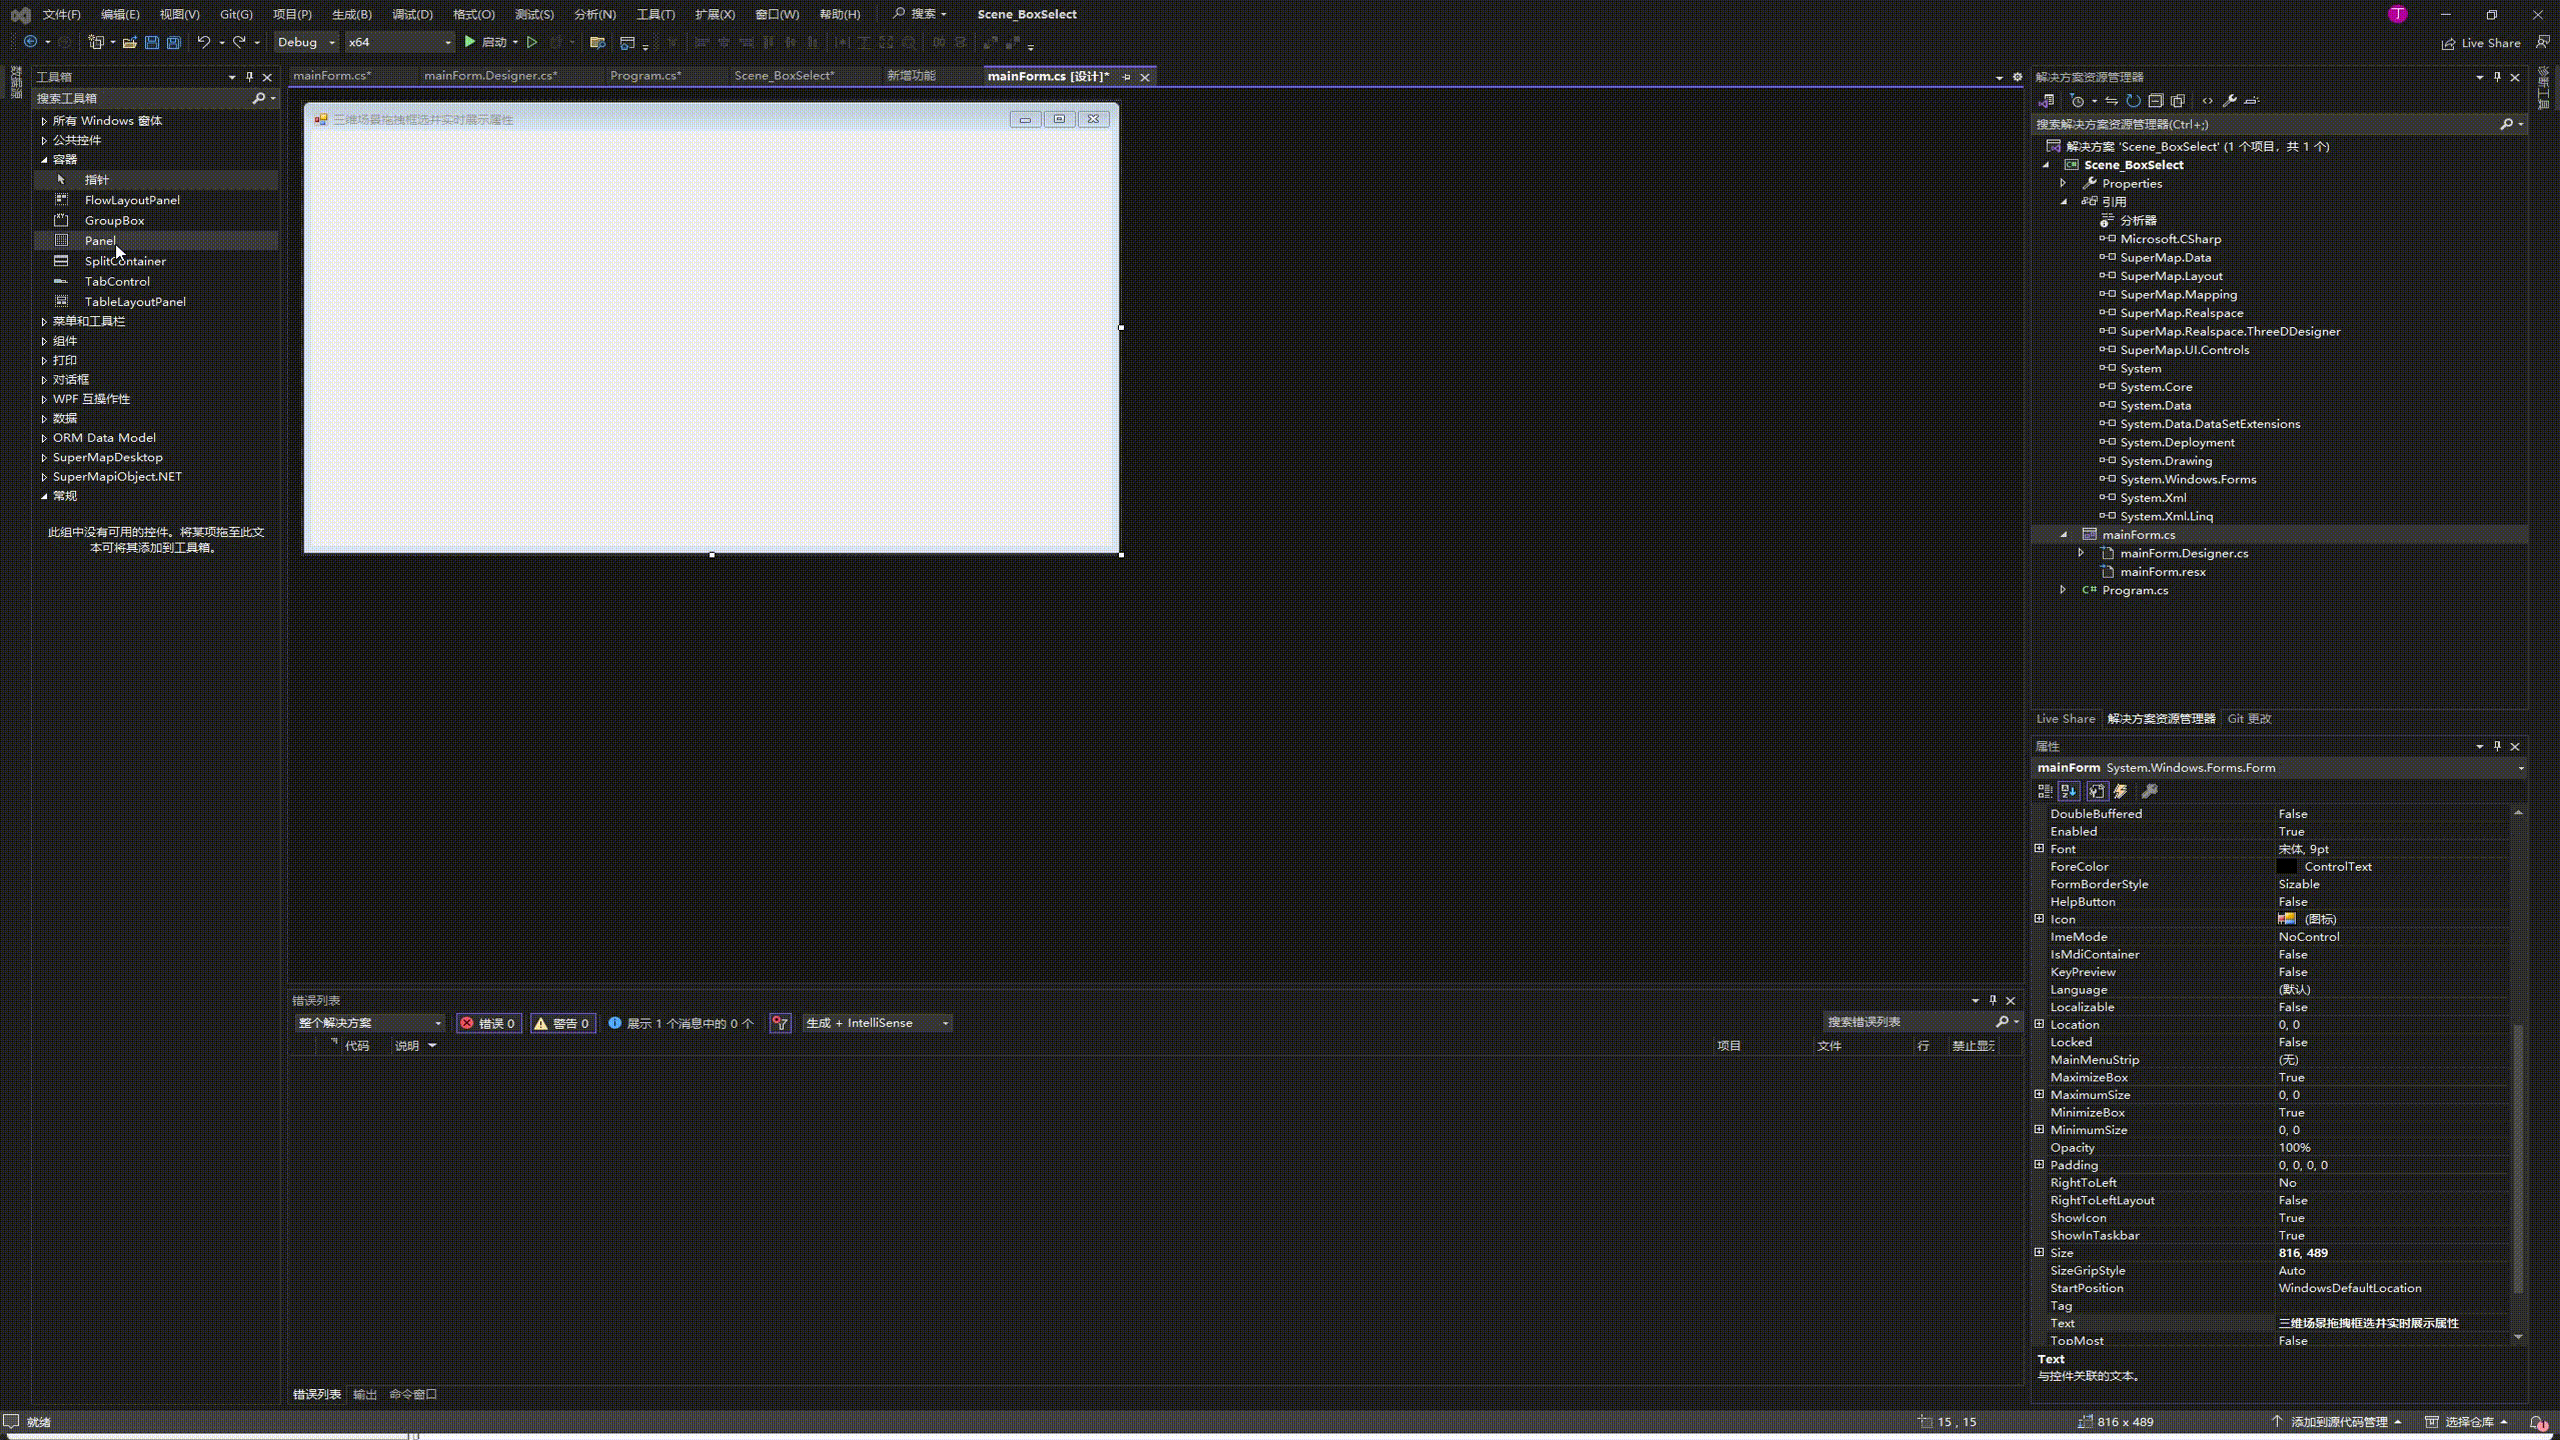
Task: Open the Debug configuration dropdown
Action: [x=306, y=42]
